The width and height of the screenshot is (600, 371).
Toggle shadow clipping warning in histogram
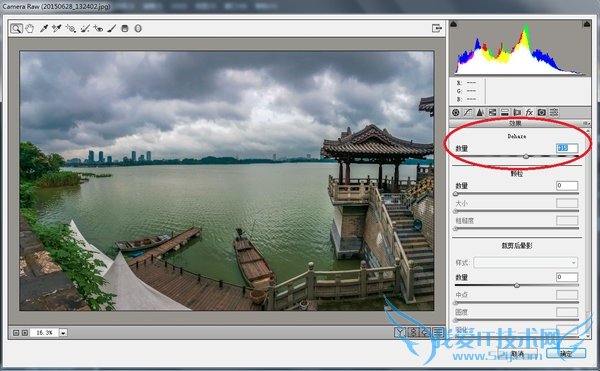tap(453, 24)
